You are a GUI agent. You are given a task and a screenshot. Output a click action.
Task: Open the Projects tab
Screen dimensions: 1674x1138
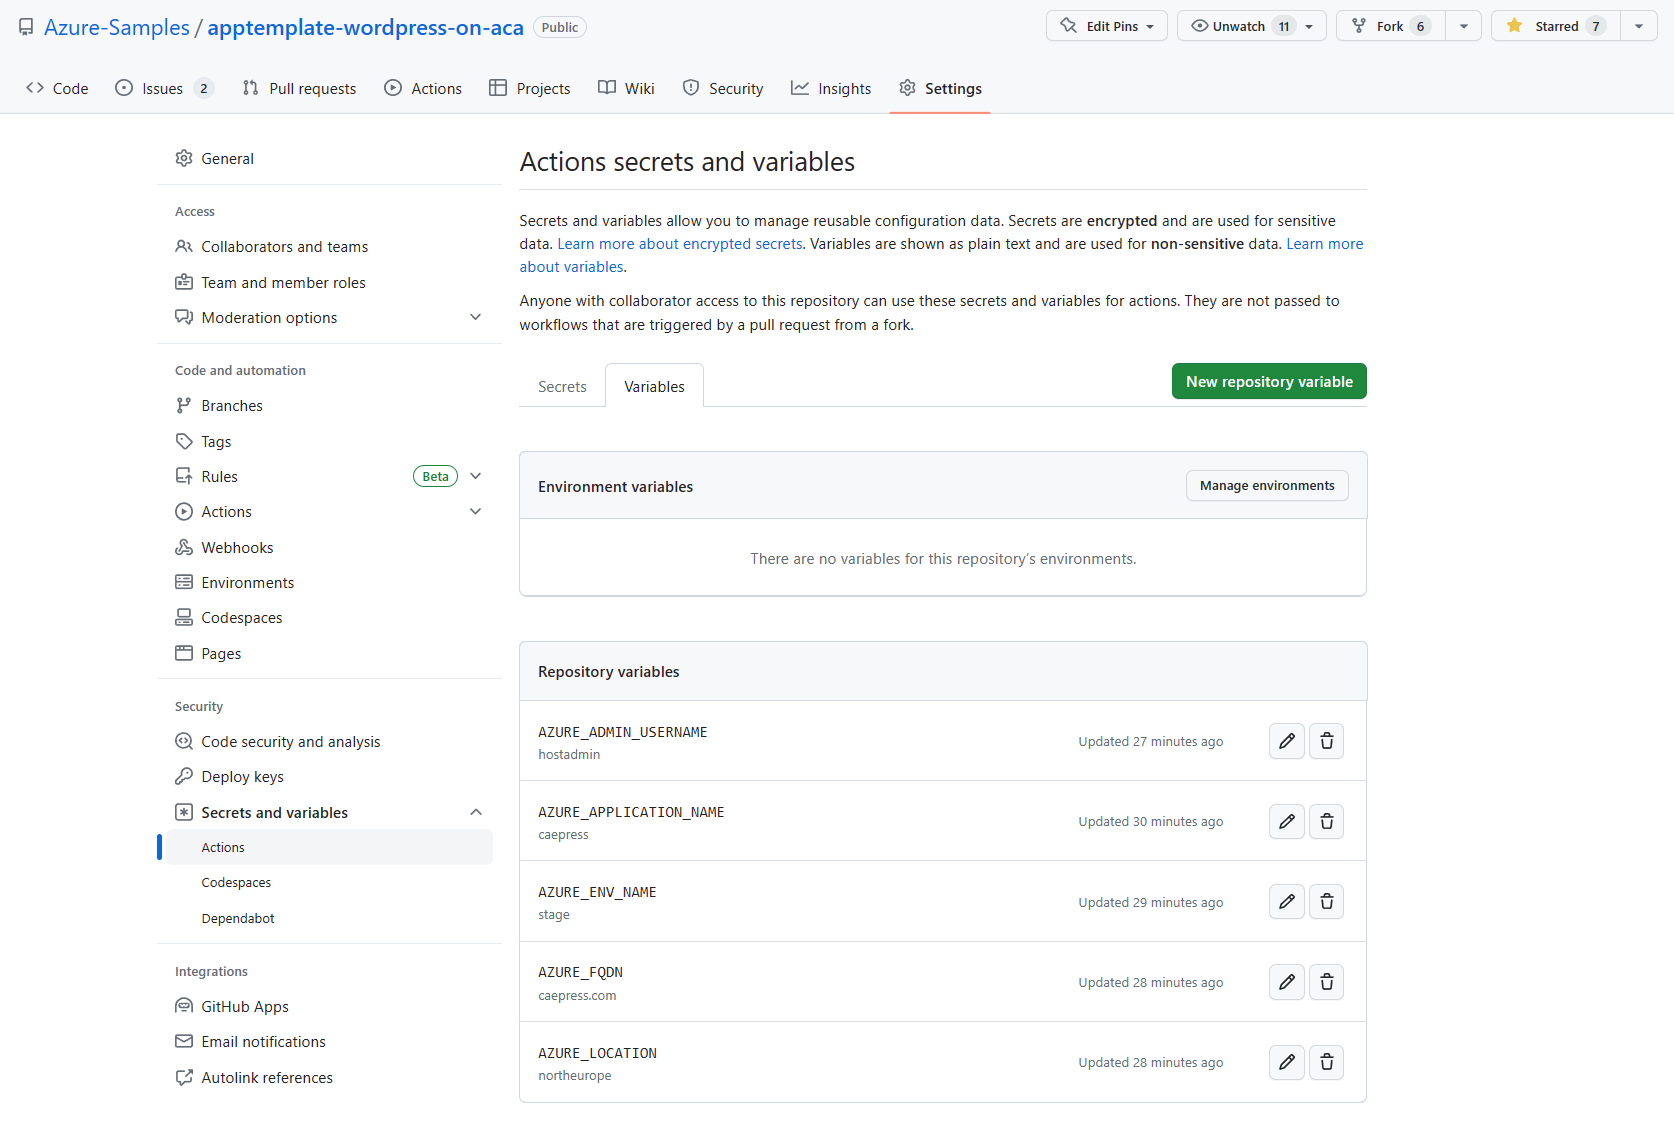click(530, 88)
